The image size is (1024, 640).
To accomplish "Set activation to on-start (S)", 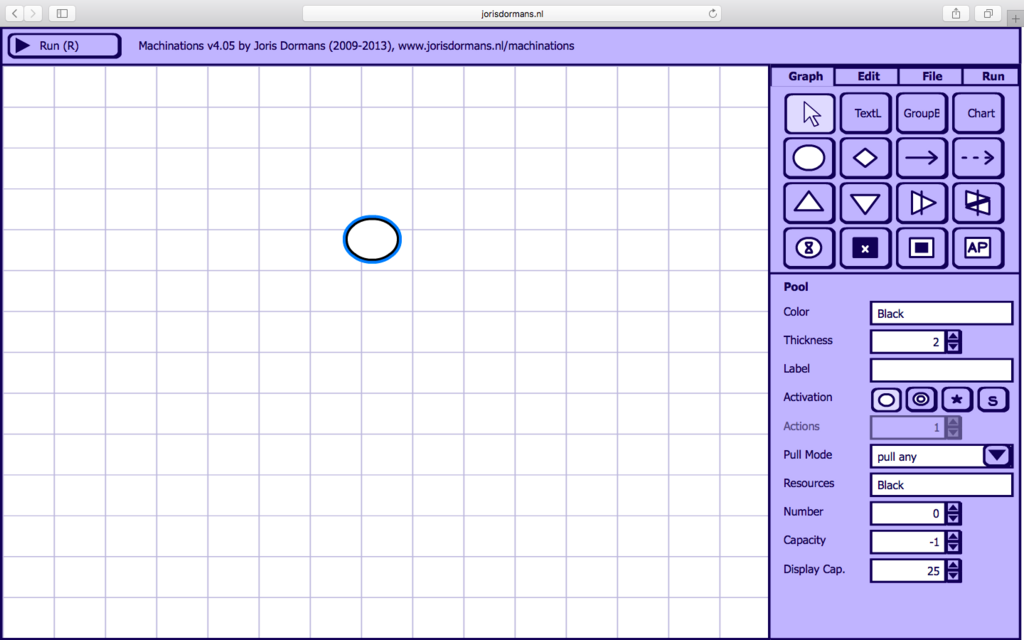I will (x=993, y=400).
